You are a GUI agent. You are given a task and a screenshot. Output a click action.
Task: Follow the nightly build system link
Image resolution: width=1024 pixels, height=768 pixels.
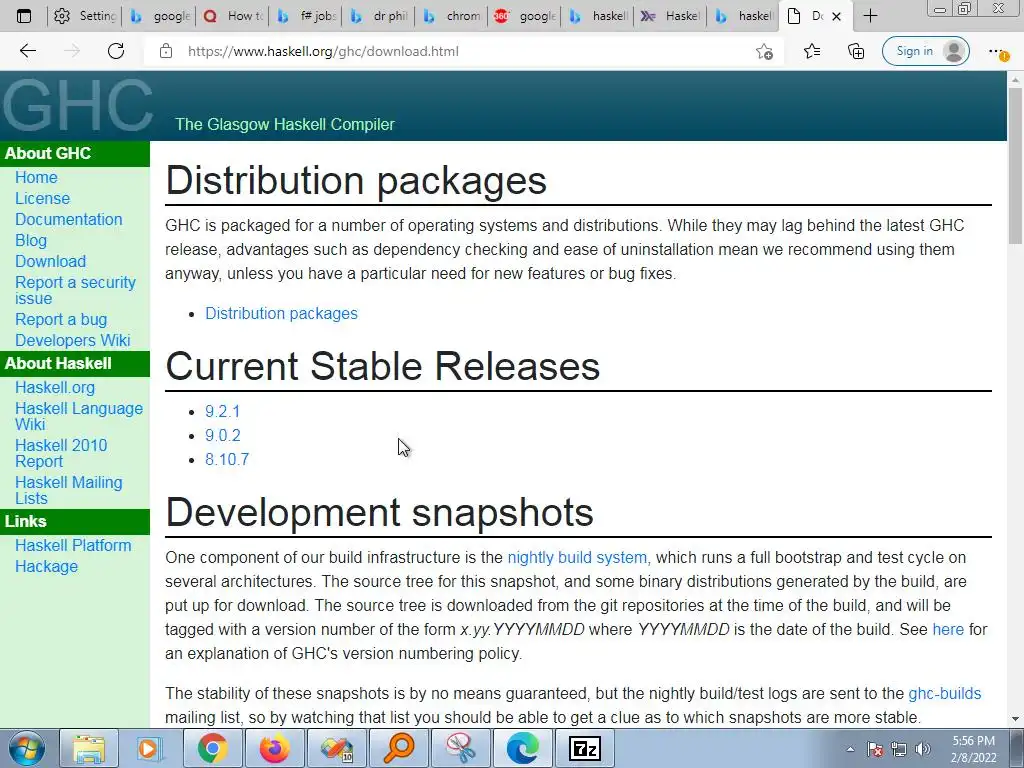(577, 558)
